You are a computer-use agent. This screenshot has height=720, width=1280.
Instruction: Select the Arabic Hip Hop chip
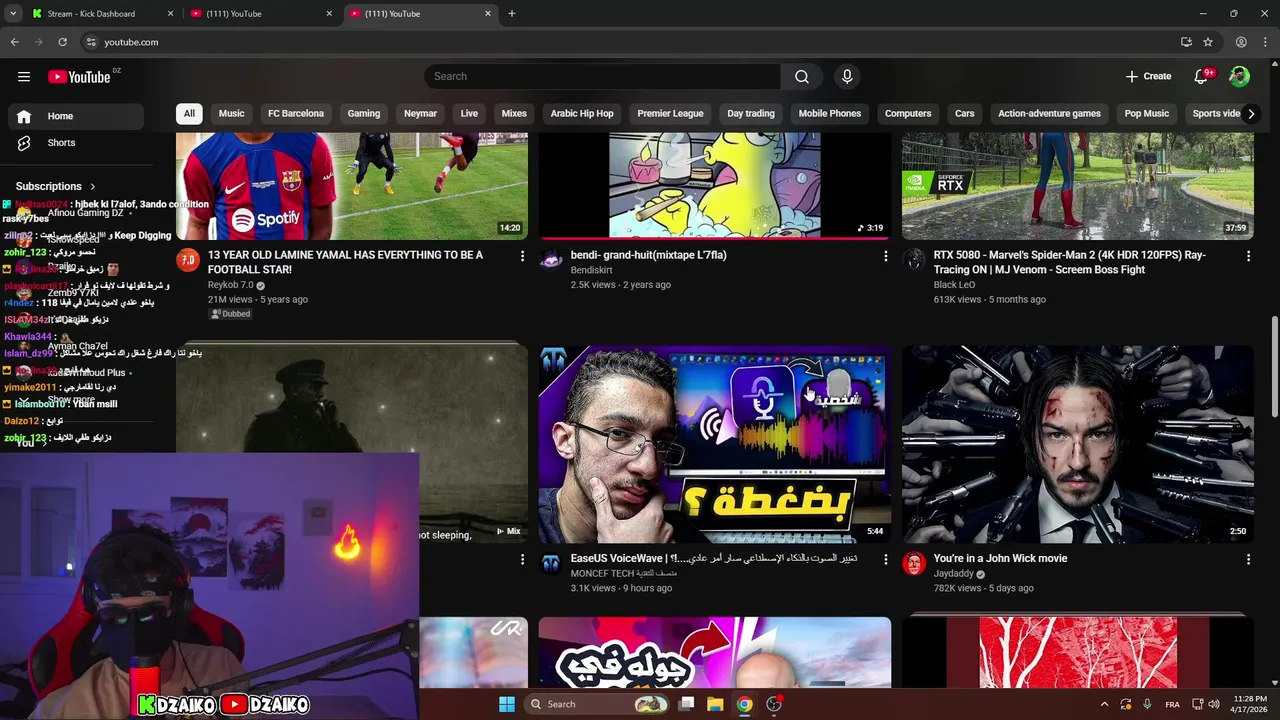click(x=582, y=114)
